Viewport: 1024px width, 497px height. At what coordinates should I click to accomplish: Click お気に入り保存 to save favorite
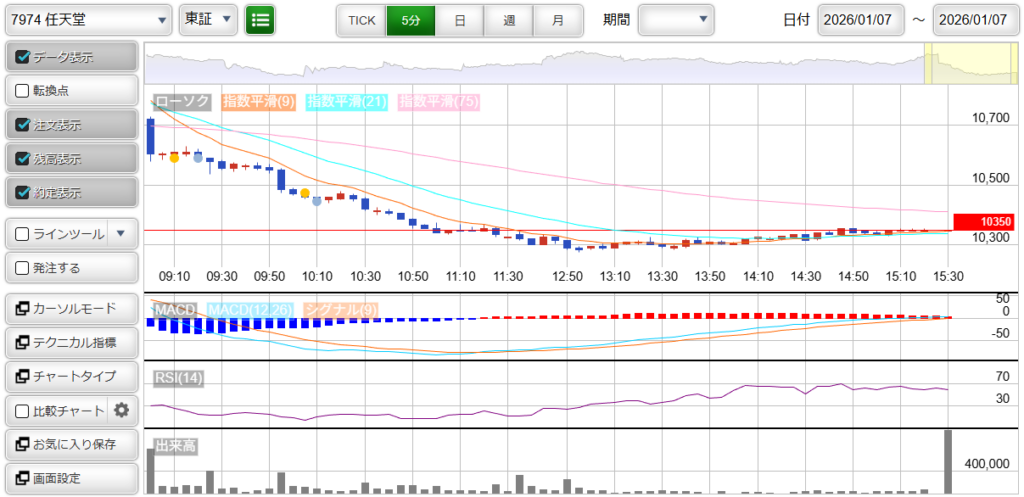tap(70, 444)
